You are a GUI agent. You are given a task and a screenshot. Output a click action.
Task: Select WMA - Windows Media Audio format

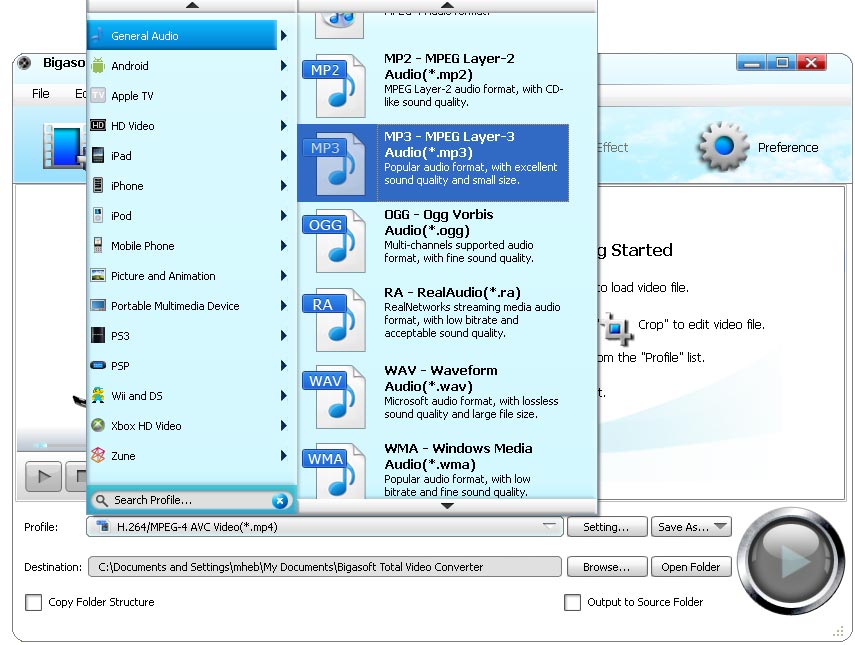(x=433, y=470)
